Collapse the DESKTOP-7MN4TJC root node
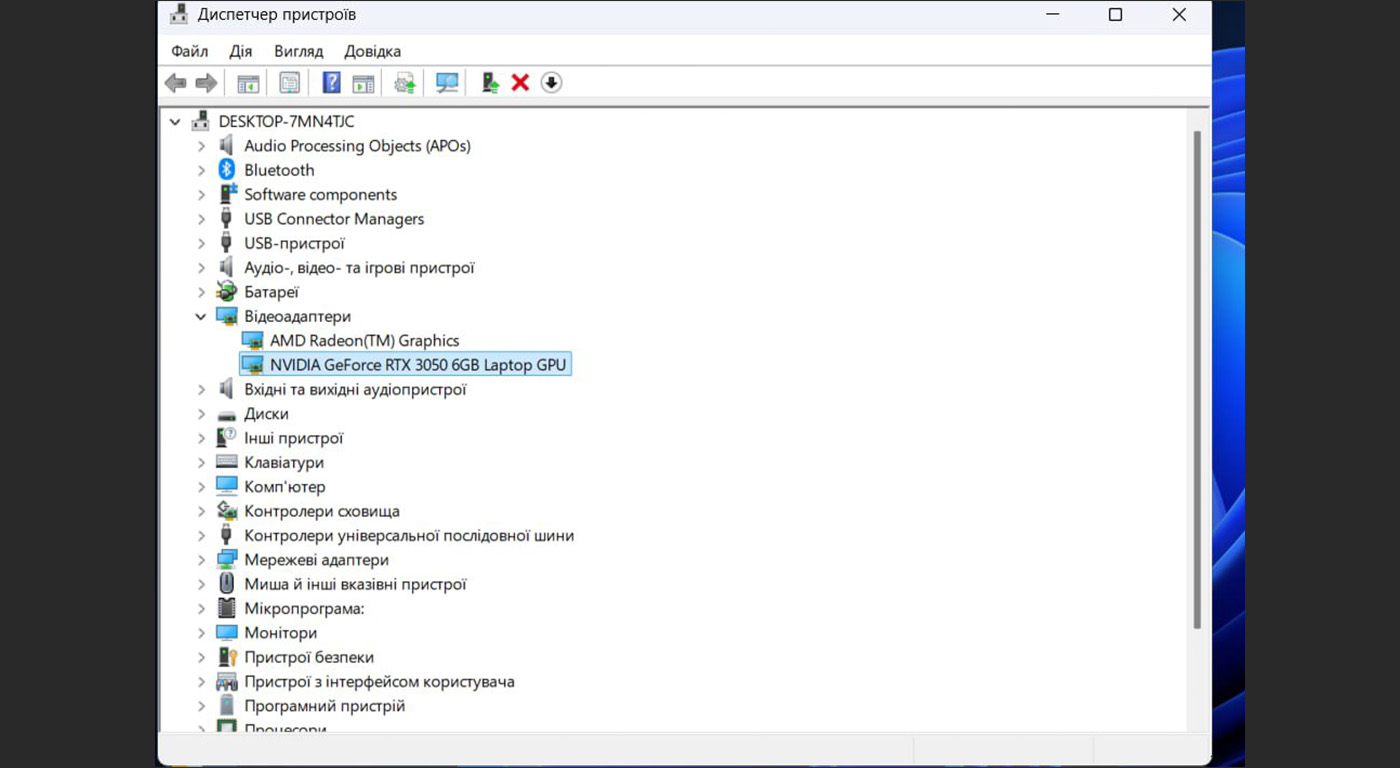 pos(175,122)
